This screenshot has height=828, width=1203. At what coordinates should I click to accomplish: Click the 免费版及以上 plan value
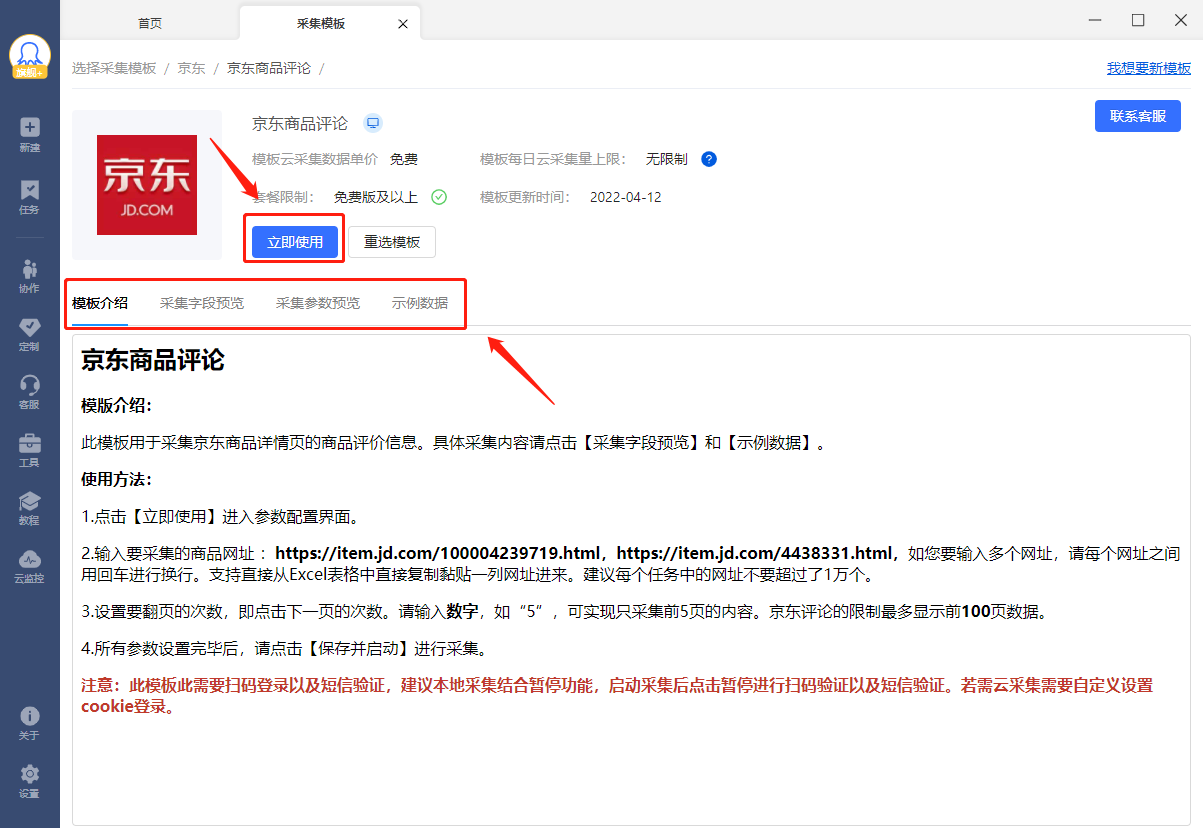click(x=376, y=197)
